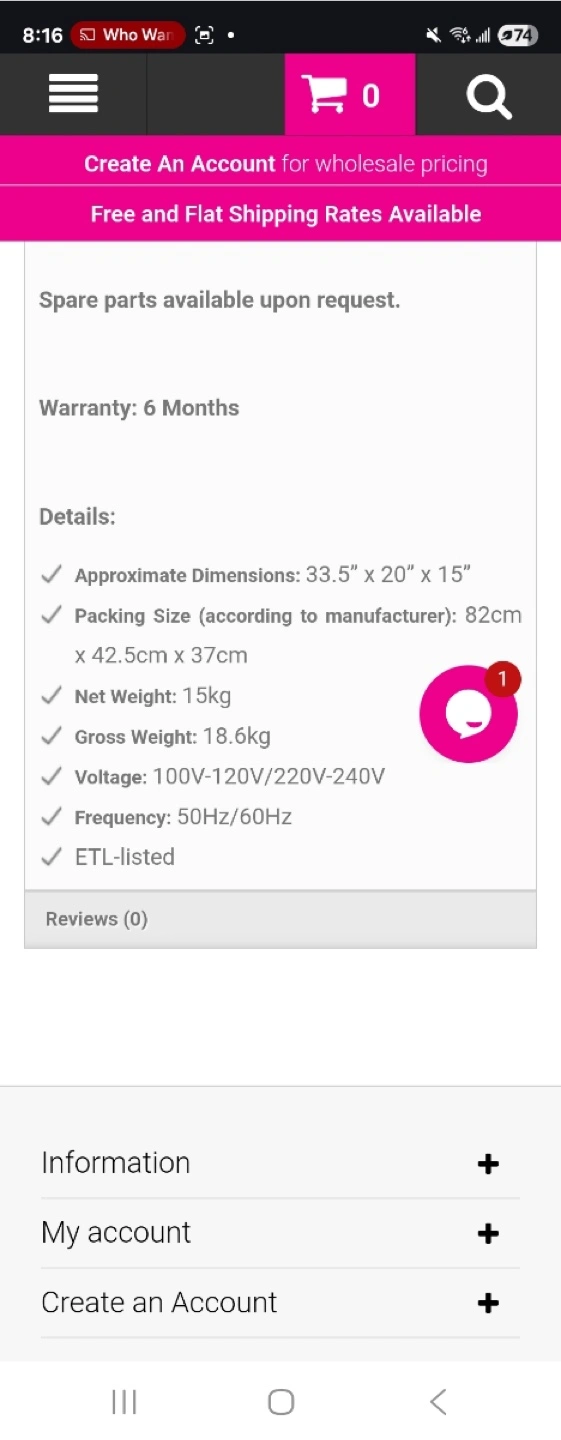The width and height of the screenshot is (561, 1440).
Task: Tap the Information footer heading
Action: pyautogui.click(x=116, y=1162)
